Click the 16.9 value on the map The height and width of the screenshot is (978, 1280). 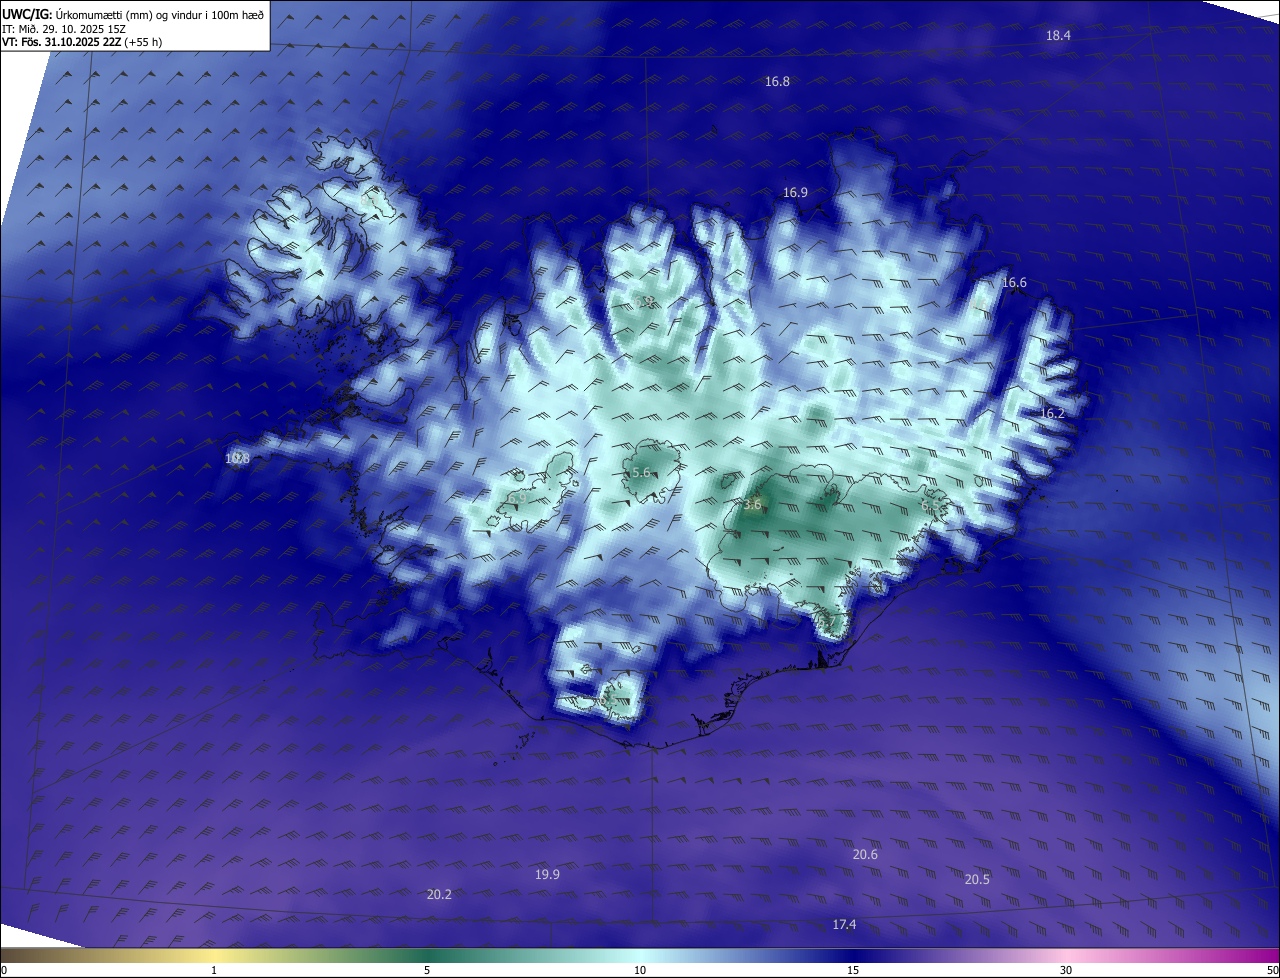795,193
